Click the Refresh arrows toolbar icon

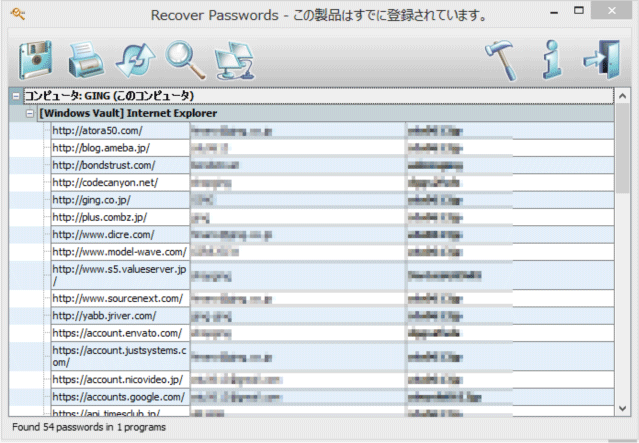point(135,60)
